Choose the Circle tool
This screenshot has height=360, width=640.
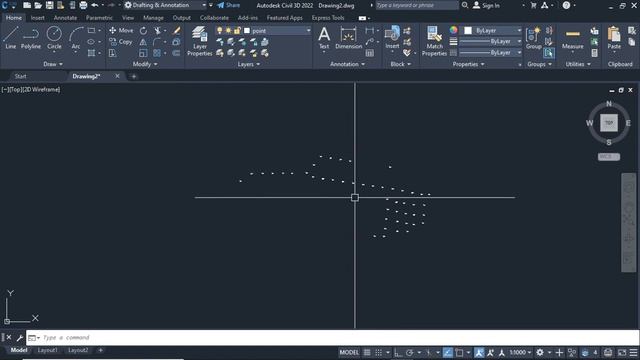[x=54, y=38]
